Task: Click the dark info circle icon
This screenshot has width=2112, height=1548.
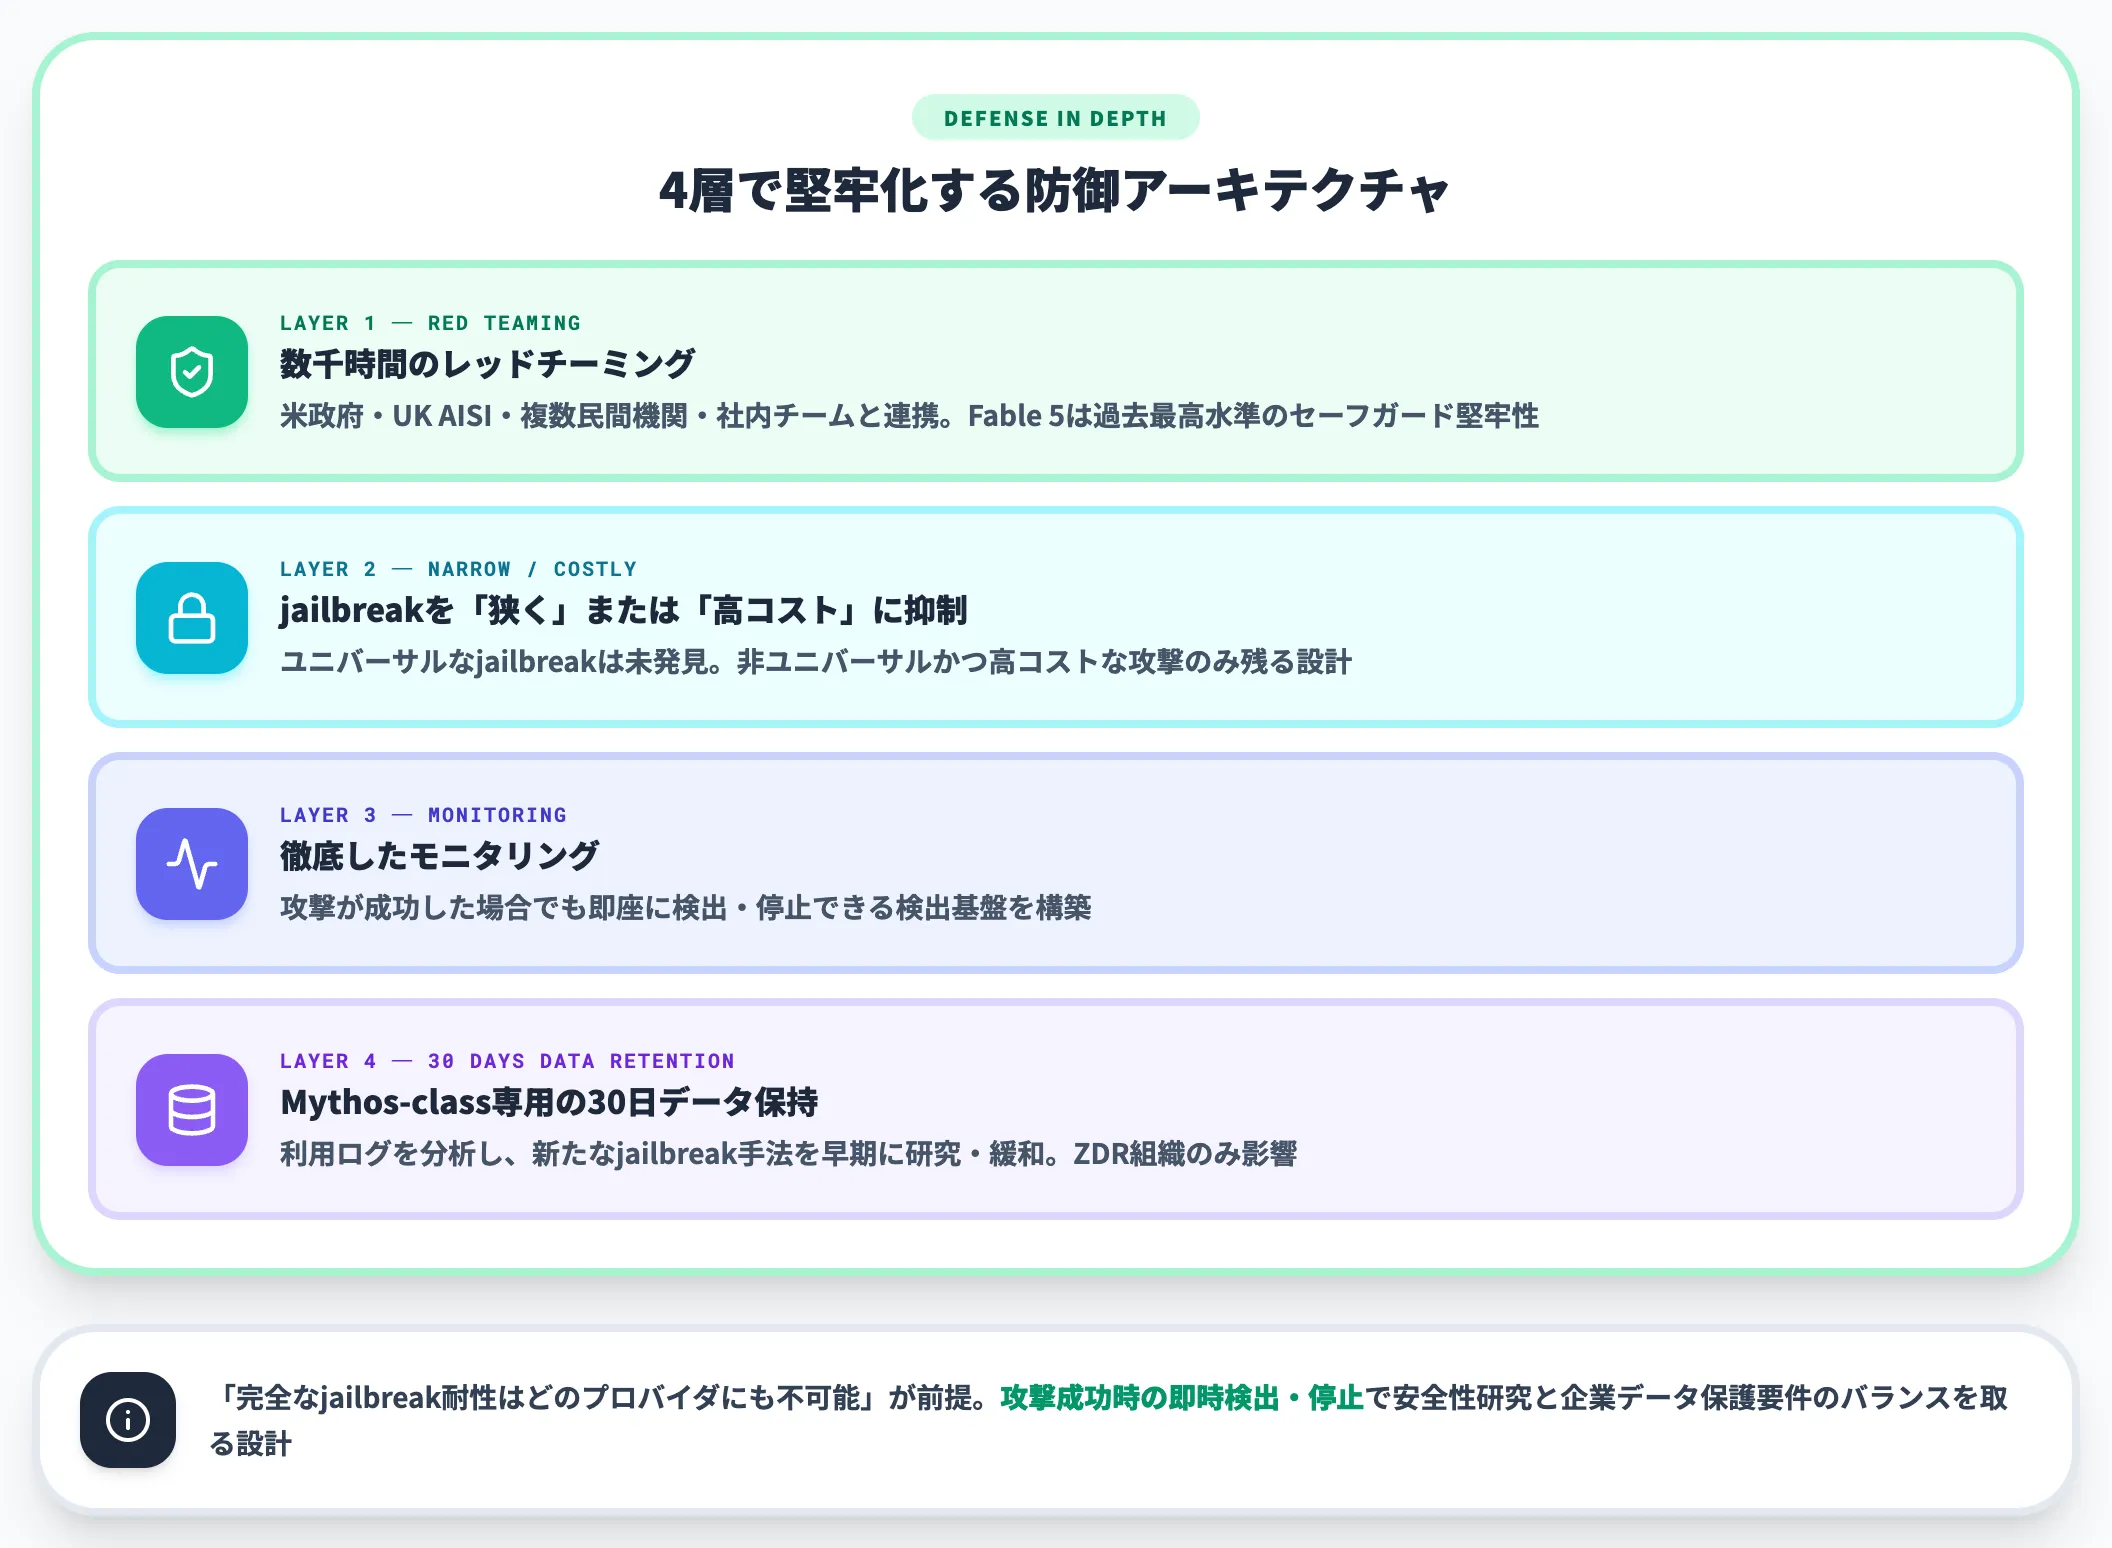Action: (x=128, y=1420)
